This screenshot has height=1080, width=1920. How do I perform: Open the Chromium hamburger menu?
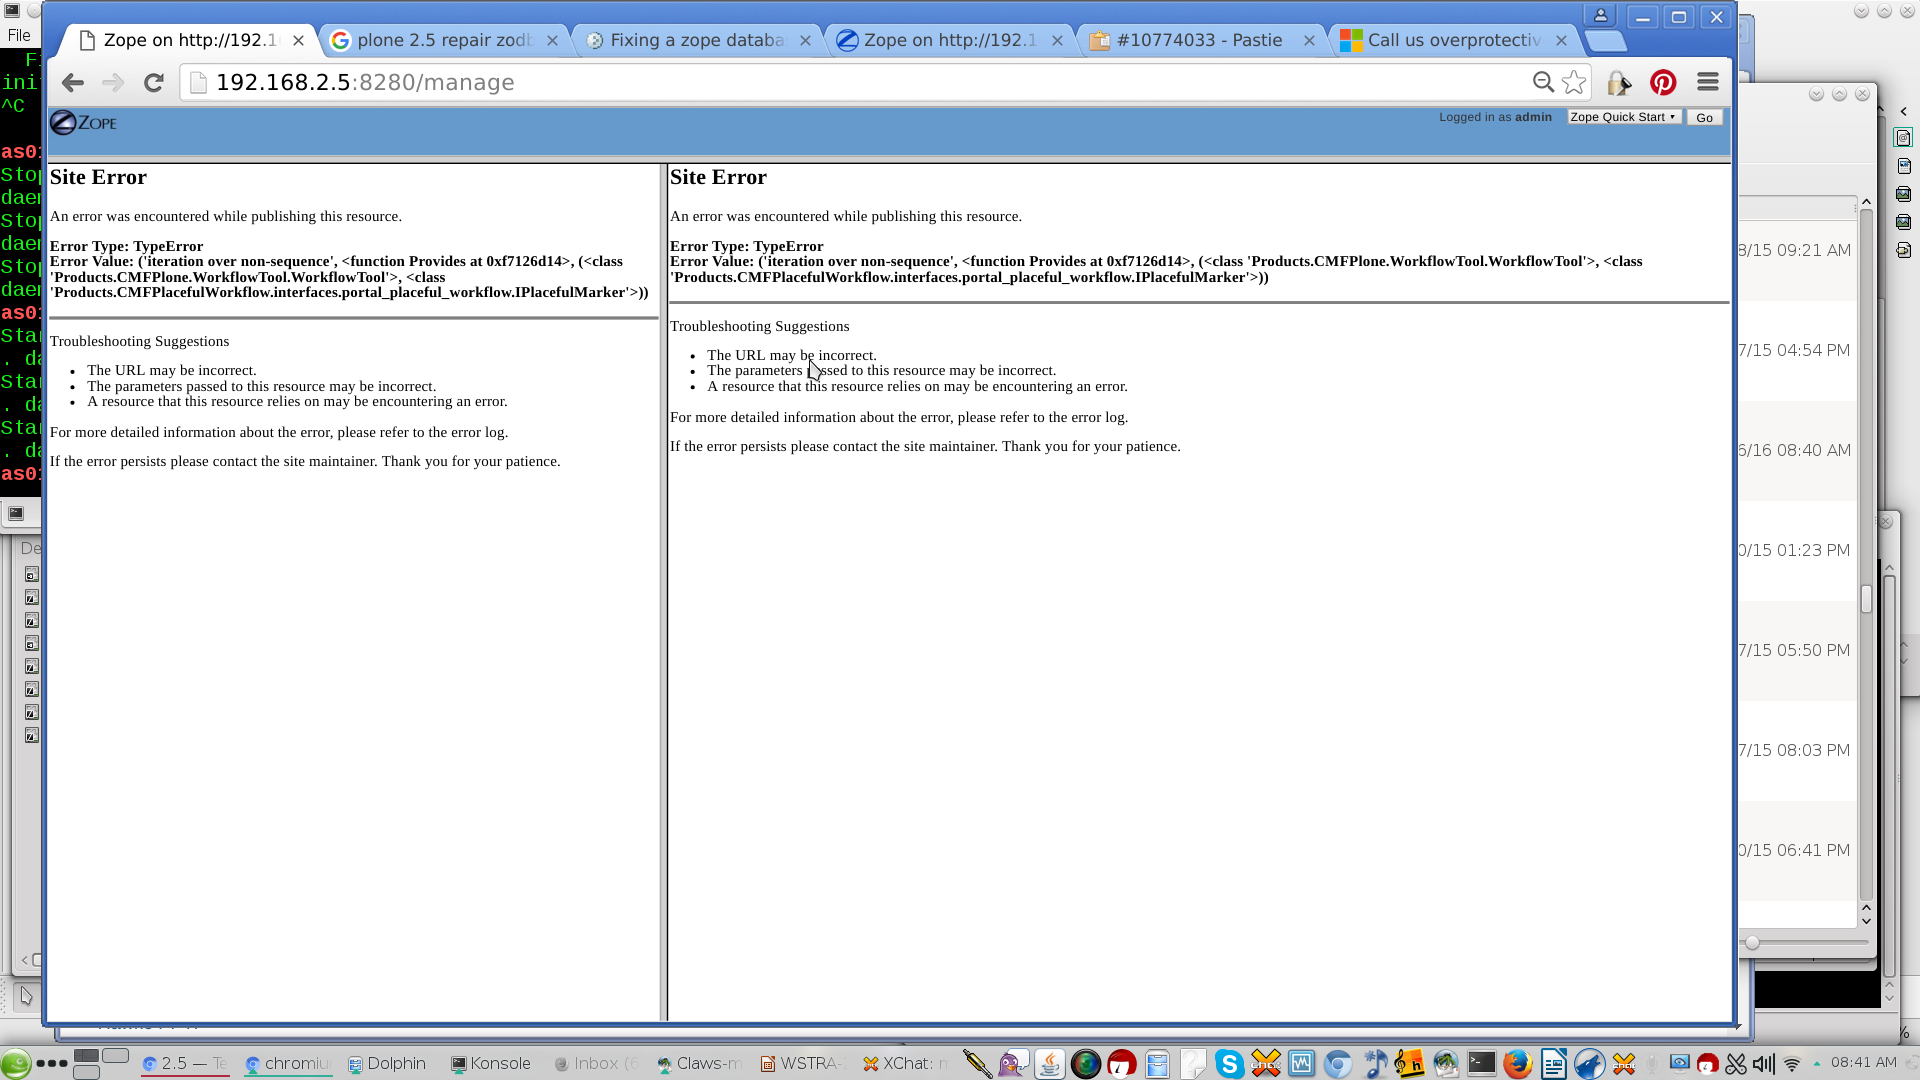coord(1708,83)
